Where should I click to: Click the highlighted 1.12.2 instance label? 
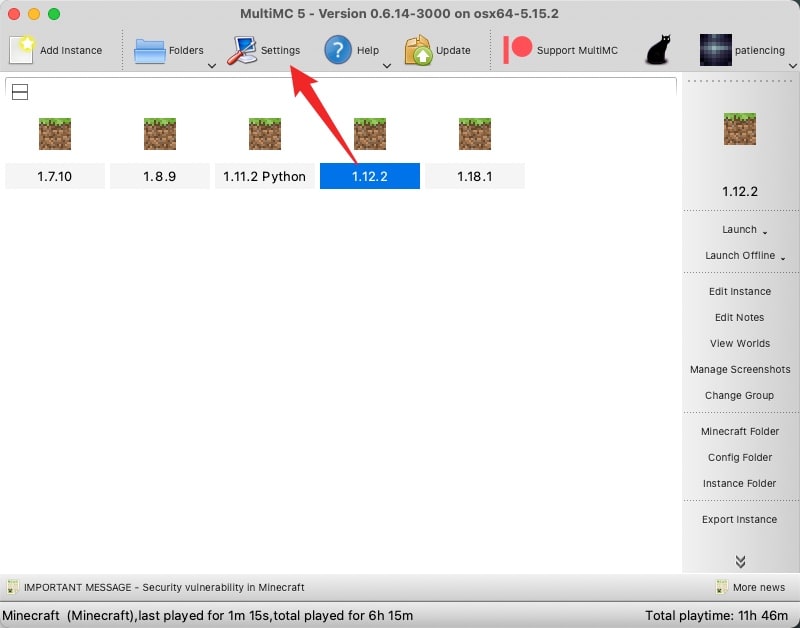370,177
